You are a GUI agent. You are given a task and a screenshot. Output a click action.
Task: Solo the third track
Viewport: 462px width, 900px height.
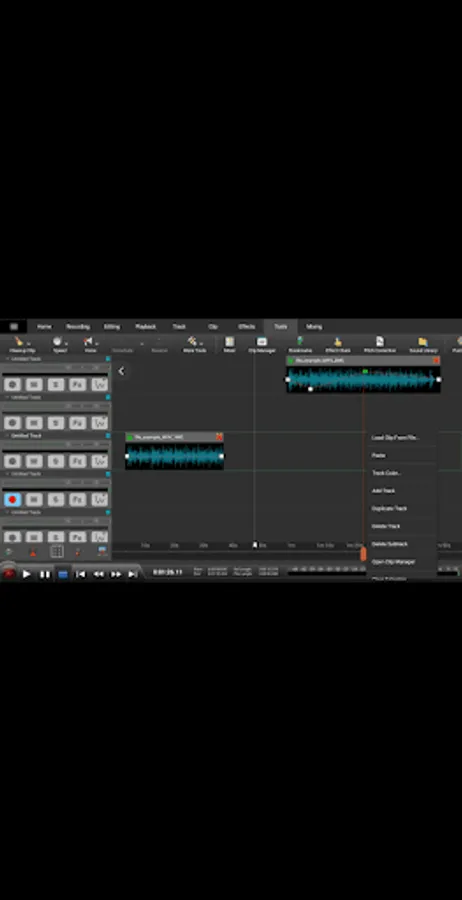56,461
